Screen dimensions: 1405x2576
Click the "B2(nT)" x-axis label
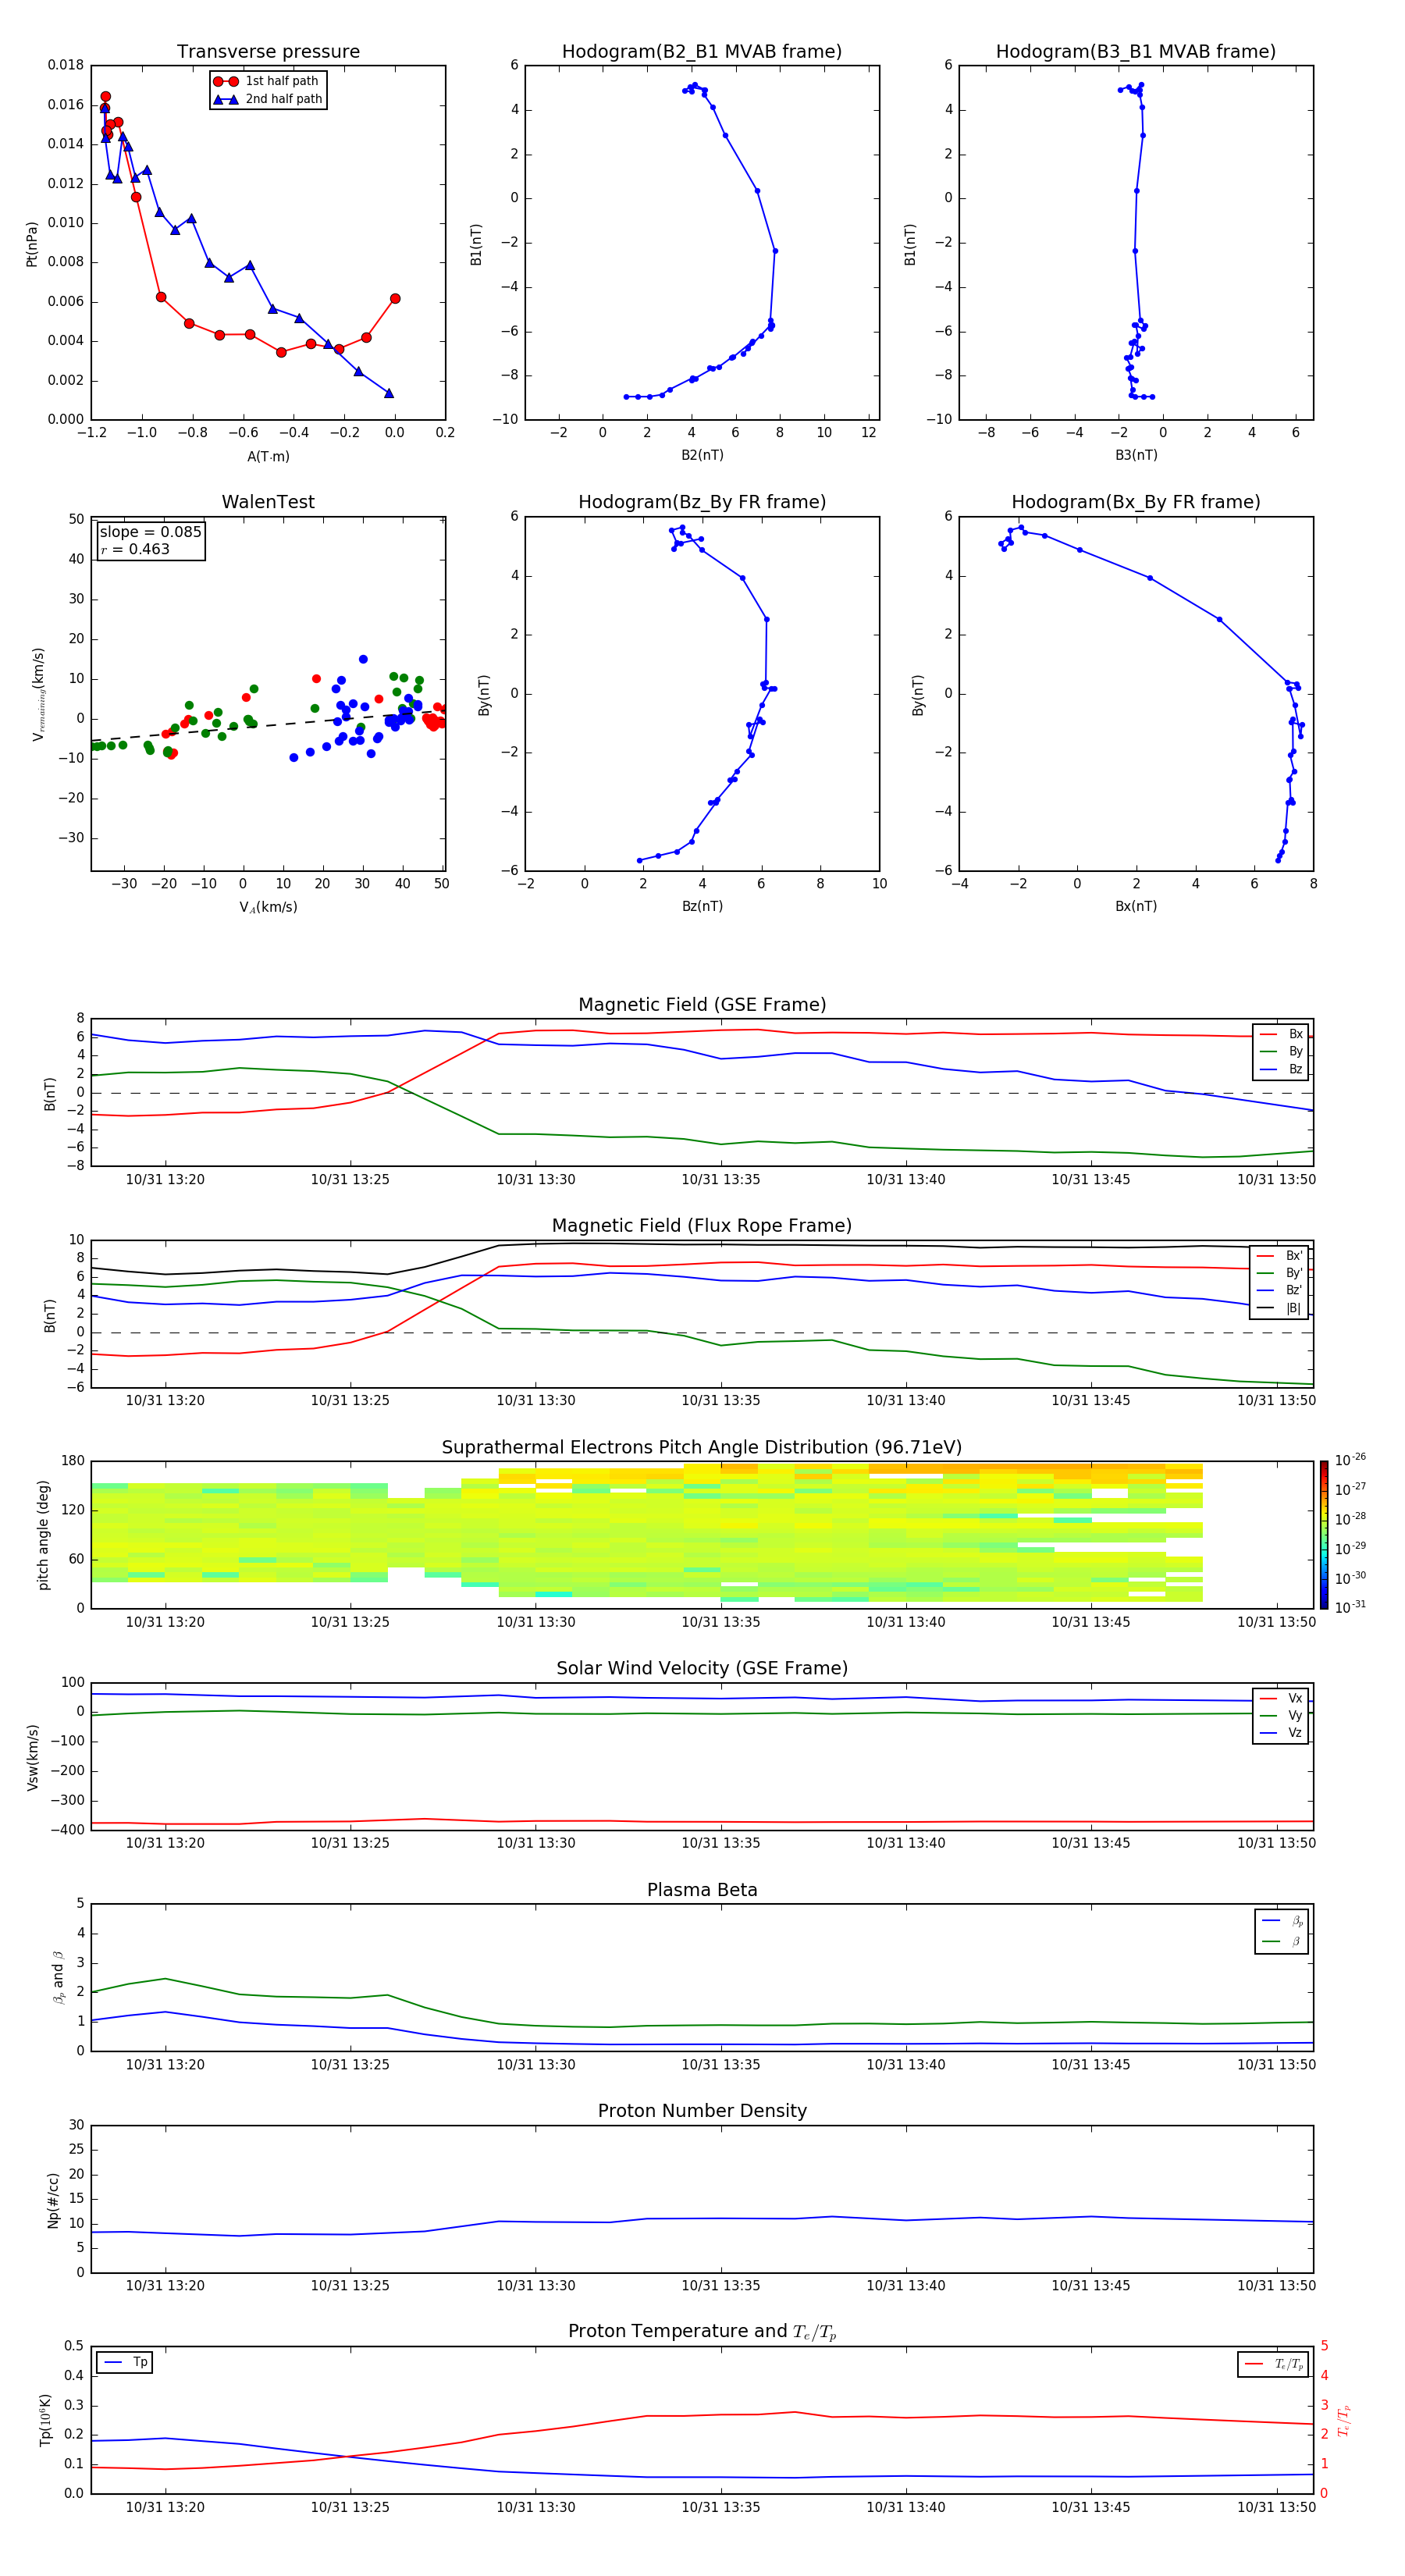[702, 455]
